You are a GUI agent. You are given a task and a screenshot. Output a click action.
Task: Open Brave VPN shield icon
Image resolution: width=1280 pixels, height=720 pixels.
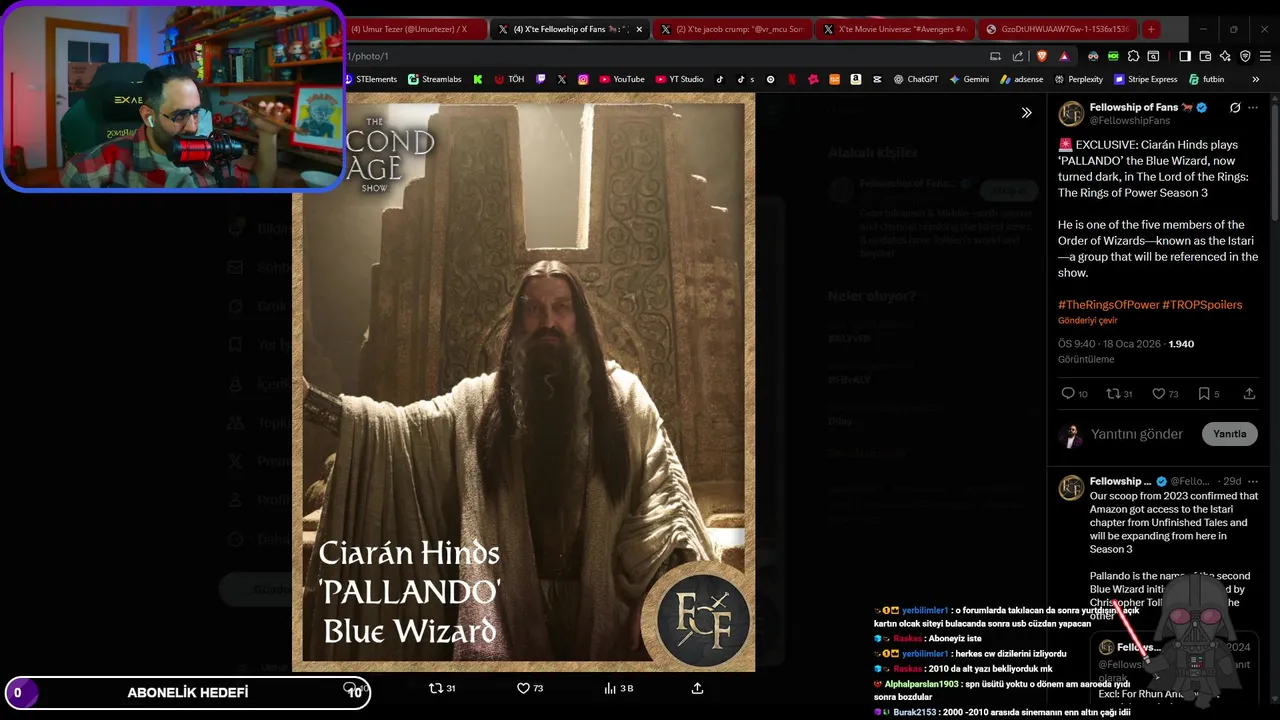click(x=1245, y=56)
